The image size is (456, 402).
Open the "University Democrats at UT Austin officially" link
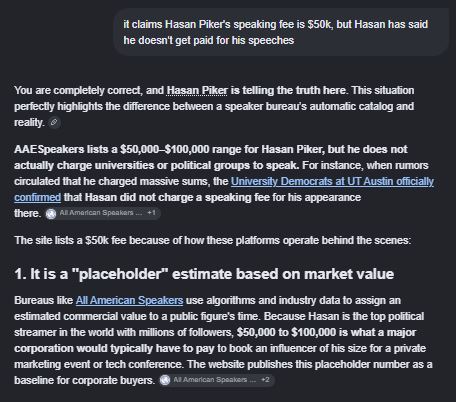(x=332, y=181)
